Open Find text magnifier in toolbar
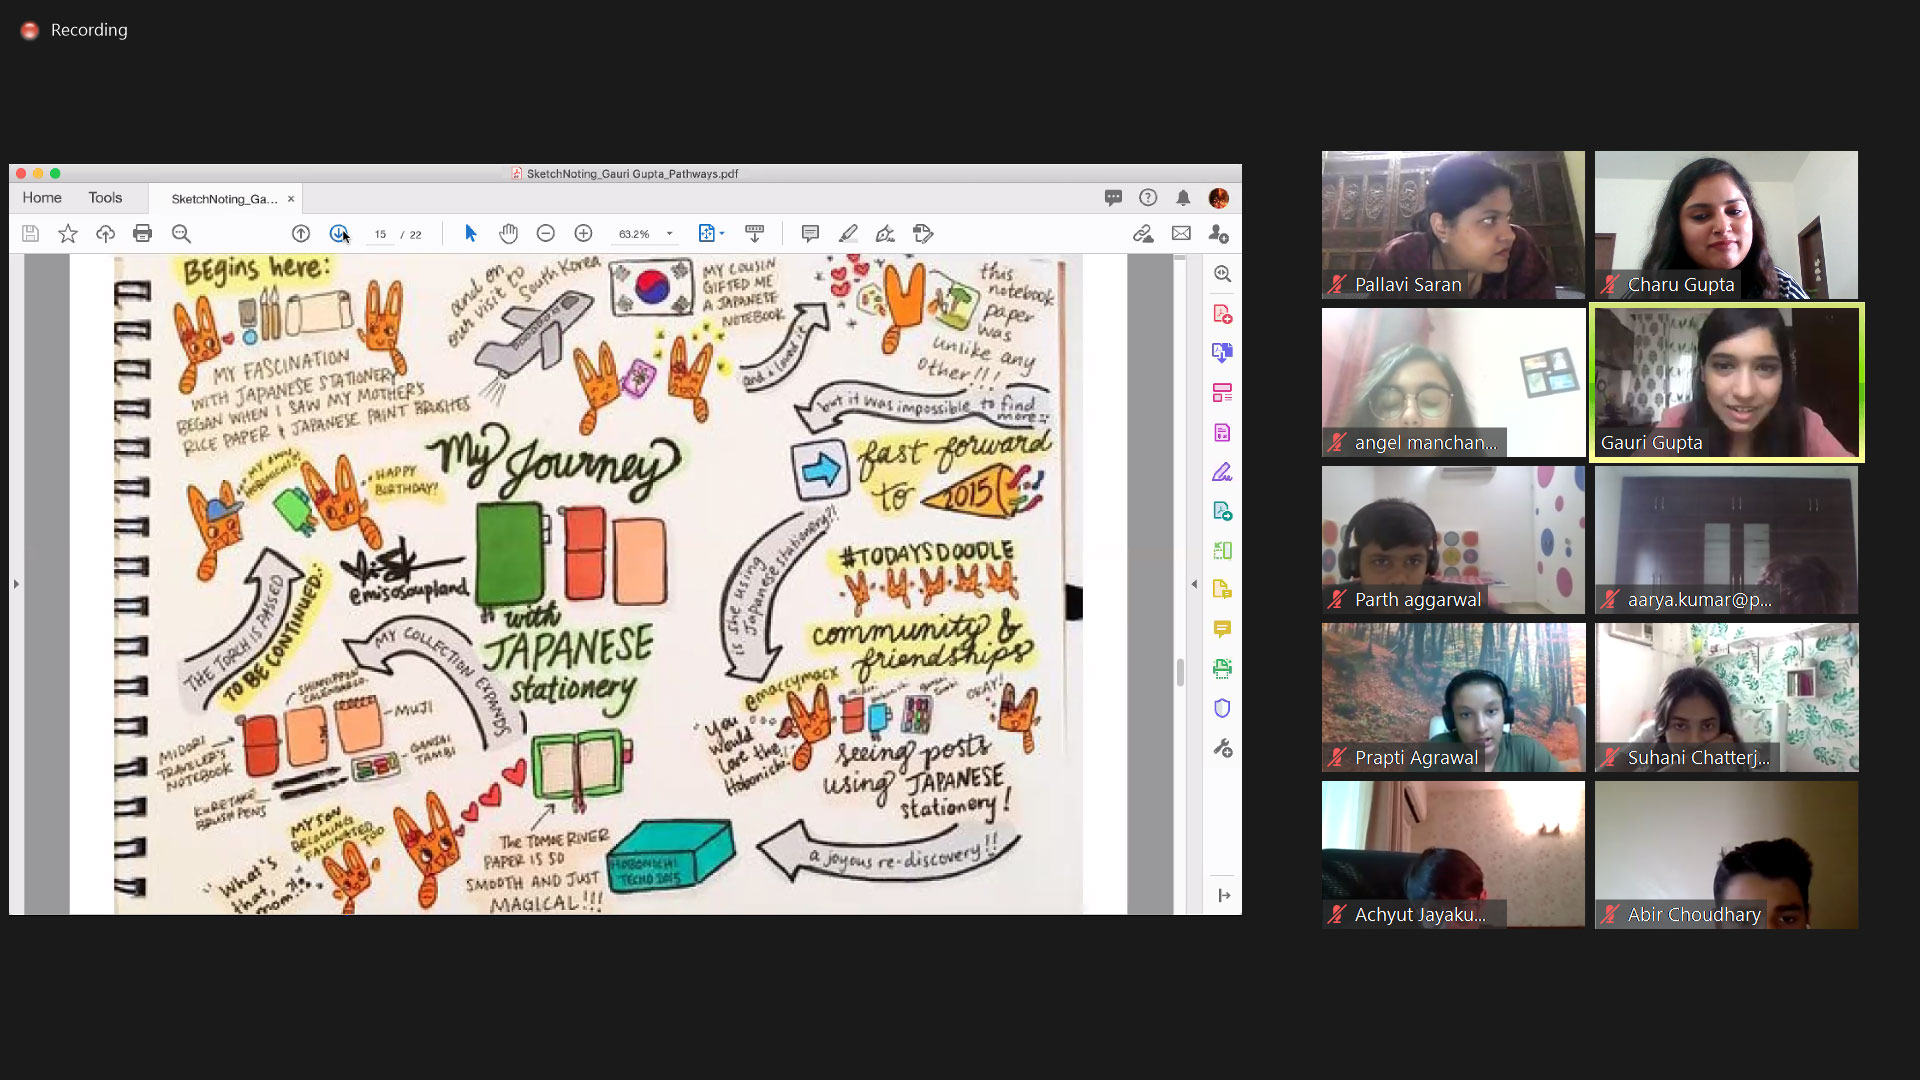This screenshot has height=1080, width=1920. pos(181,234)
